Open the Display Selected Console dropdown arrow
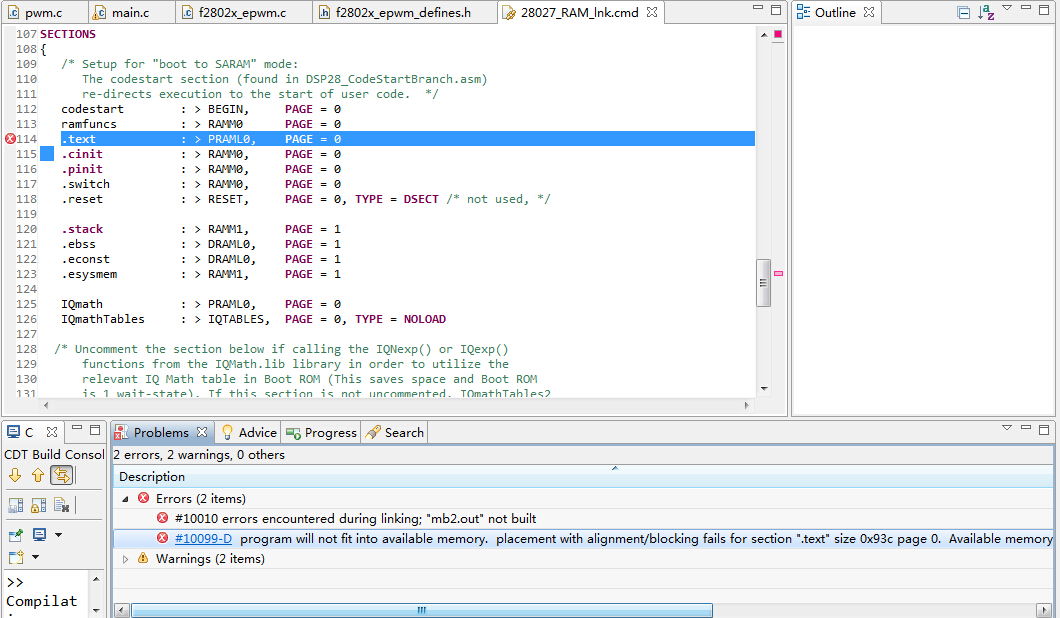1060x618 pixels. tap(58, 535)
